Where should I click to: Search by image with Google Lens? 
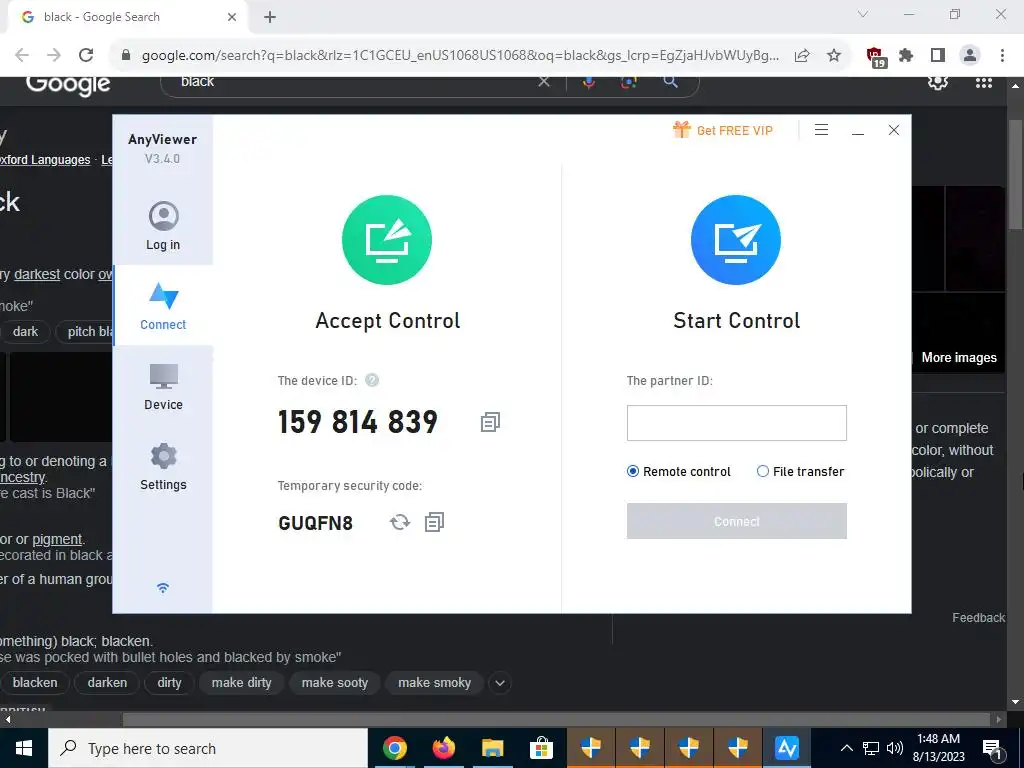point(629,82)
